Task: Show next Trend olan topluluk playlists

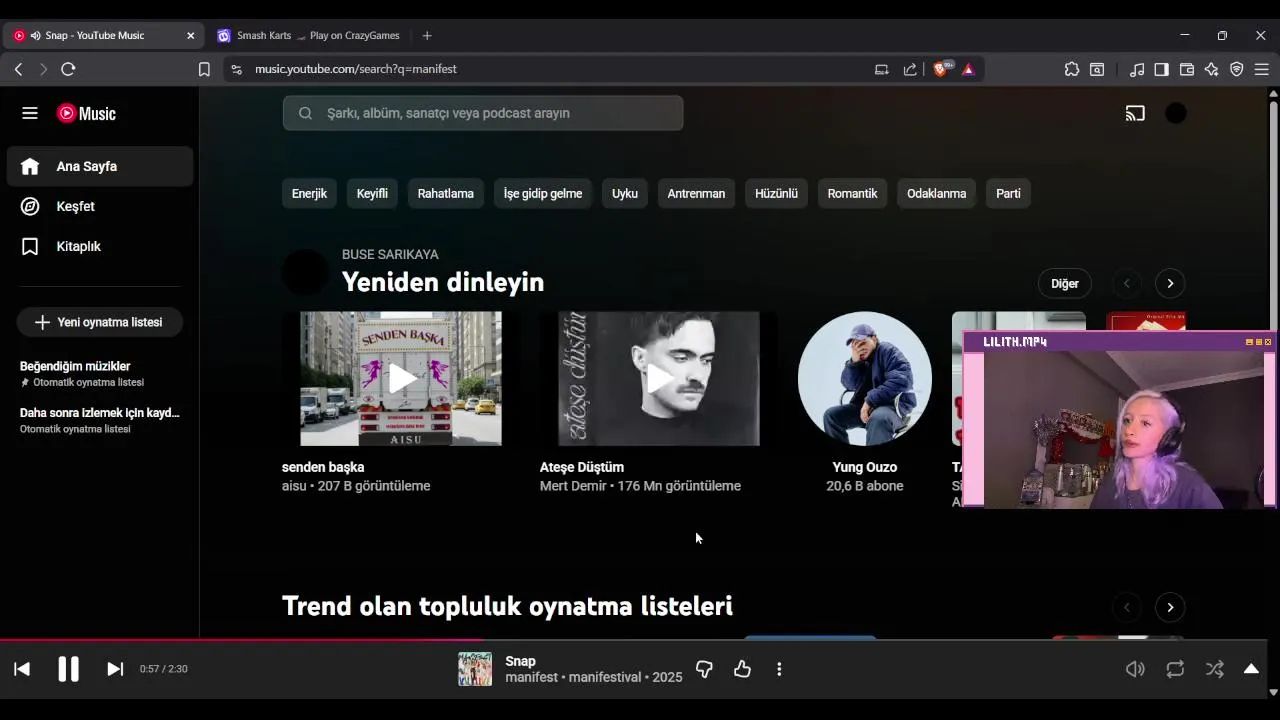Action: click(1170, 607)
